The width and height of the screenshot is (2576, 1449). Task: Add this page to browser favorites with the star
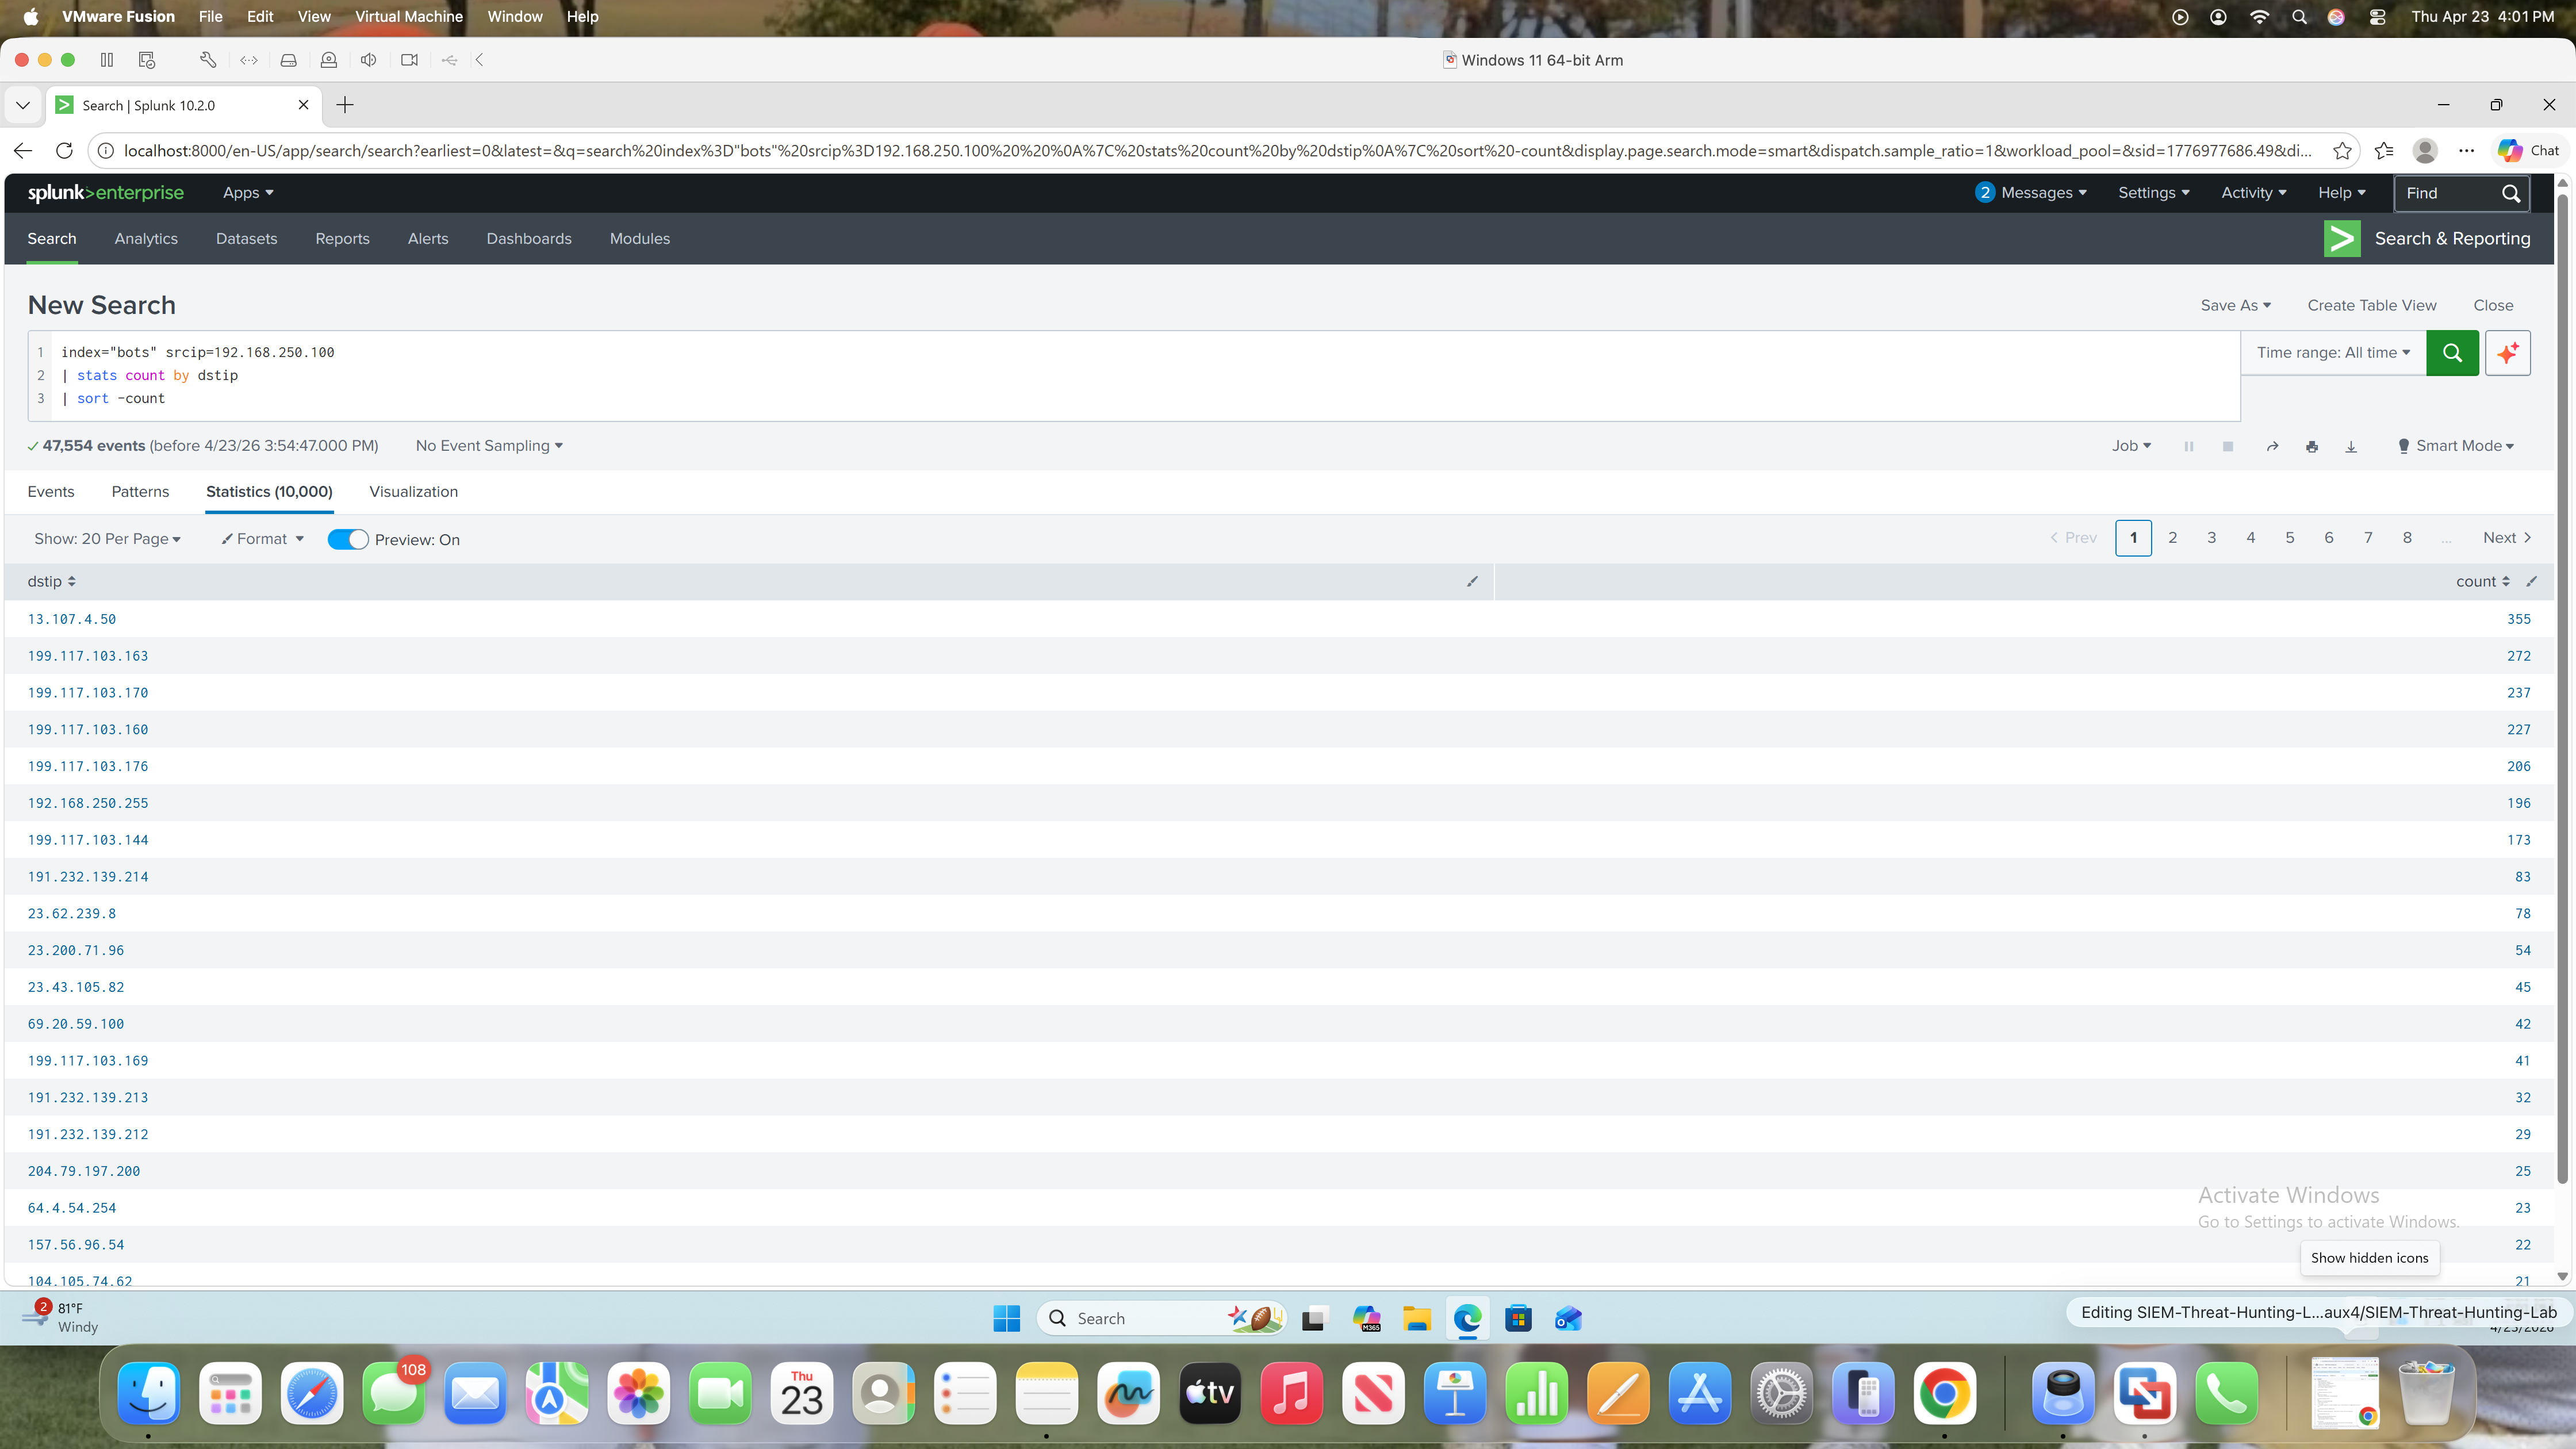point(2342,151)
